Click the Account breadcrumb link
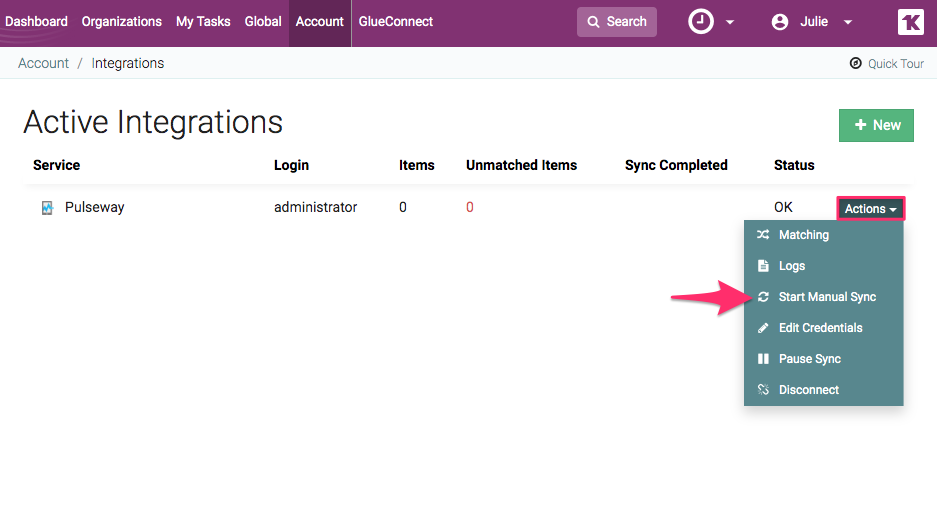 pos(43,63)
